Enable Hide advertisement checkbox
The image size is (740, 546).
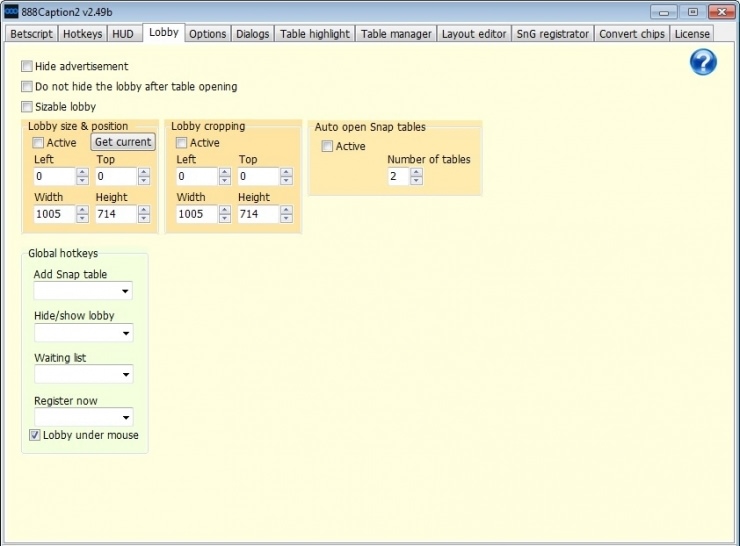tap(27, 66)
